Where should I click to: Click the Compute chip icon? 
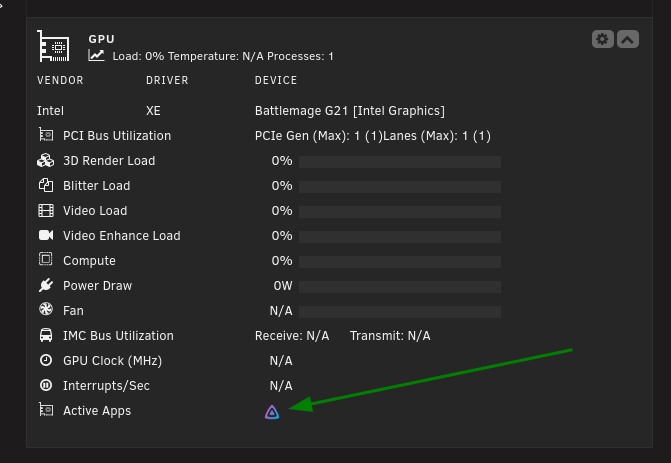[45, 259]
